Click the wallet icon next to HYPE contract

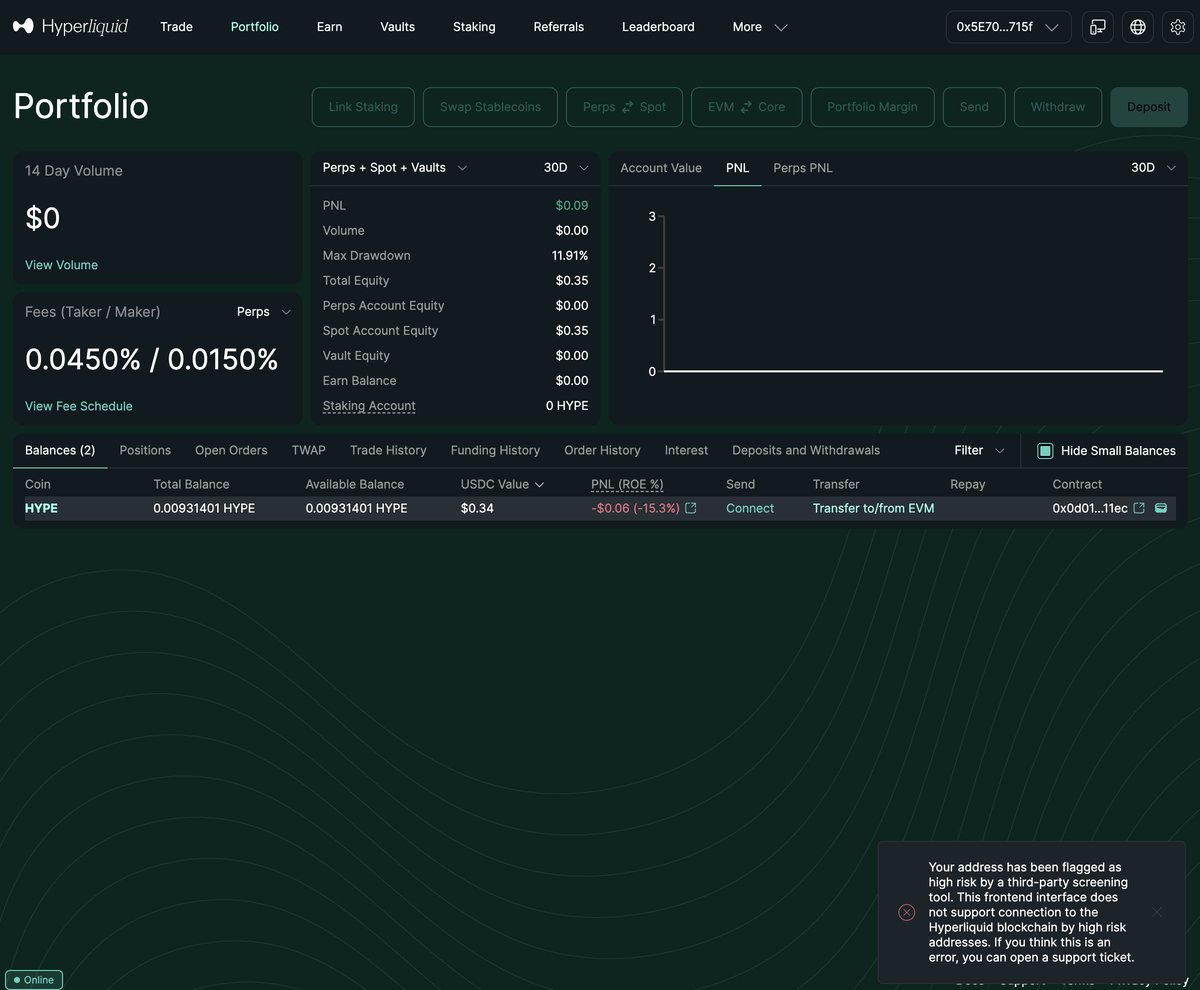[x=1161, y=508]
